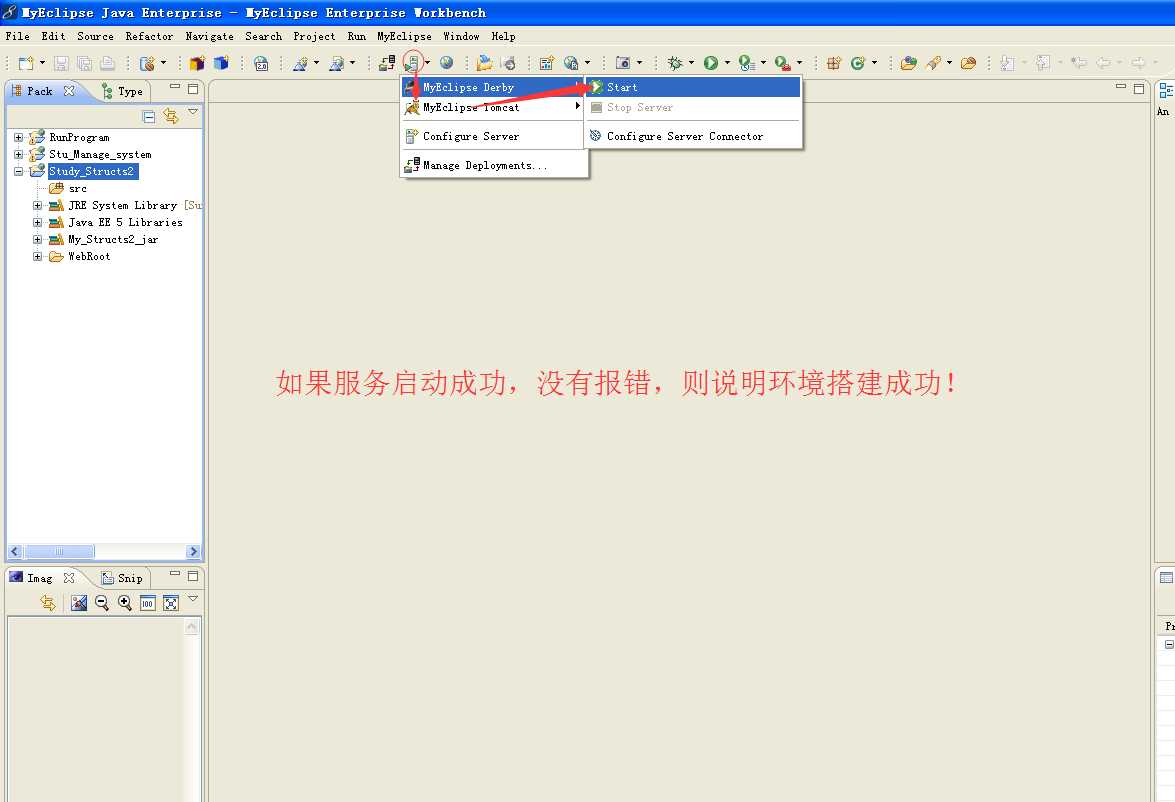This screenshot has height=802, width=1175.
Task: Click the EJB 2.0 toolbar icon
Action: [261, 64]
